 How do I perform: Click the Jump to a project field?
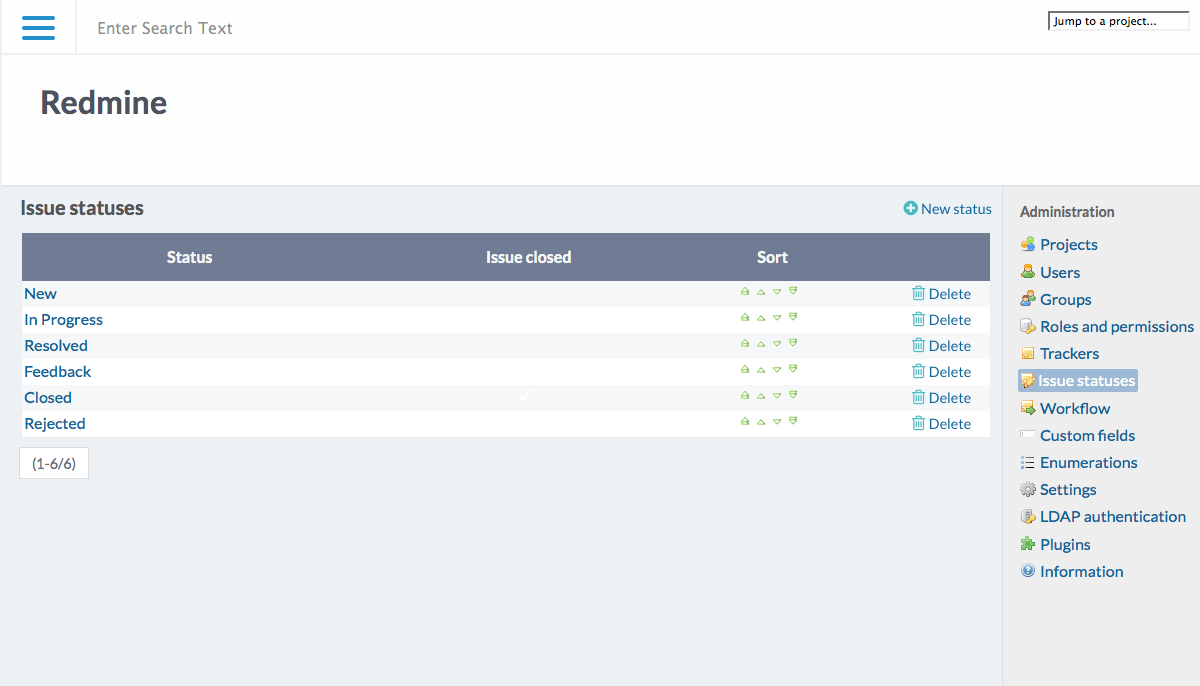coord(1118,20)
